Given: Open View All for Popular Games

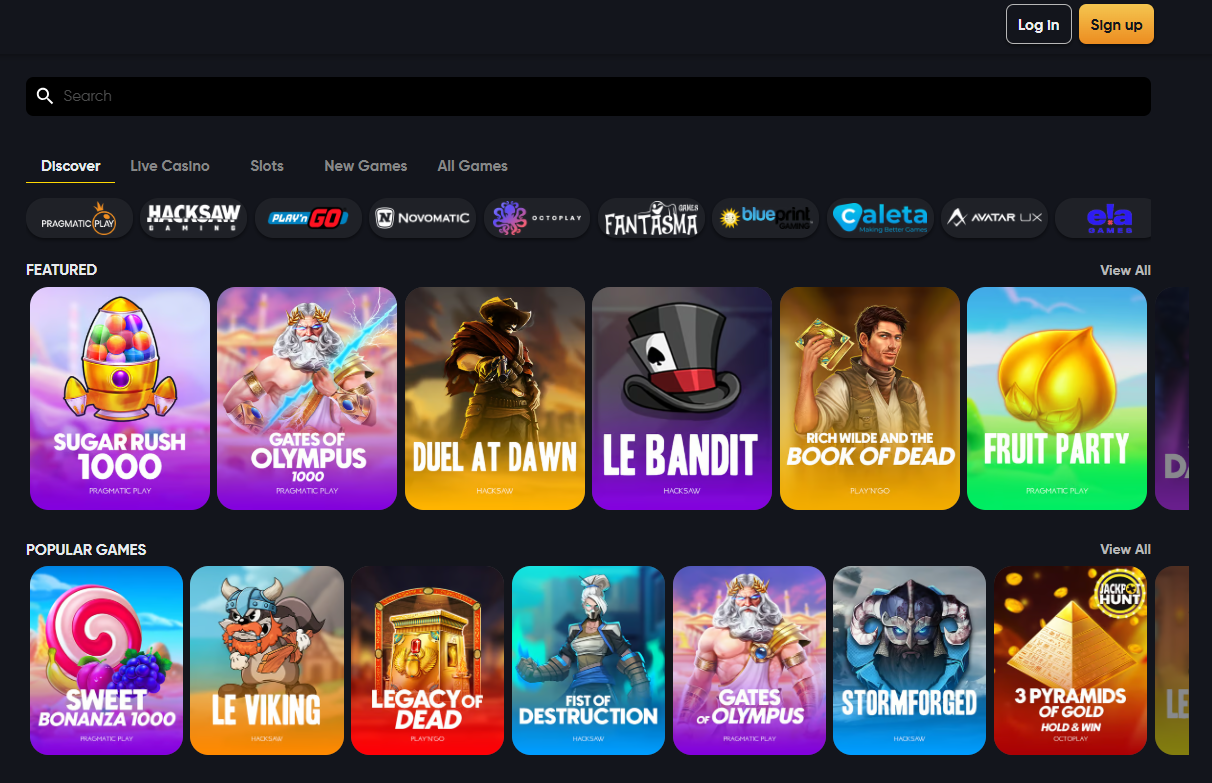Looking at the screenshot, I should tap(1125, 549).
